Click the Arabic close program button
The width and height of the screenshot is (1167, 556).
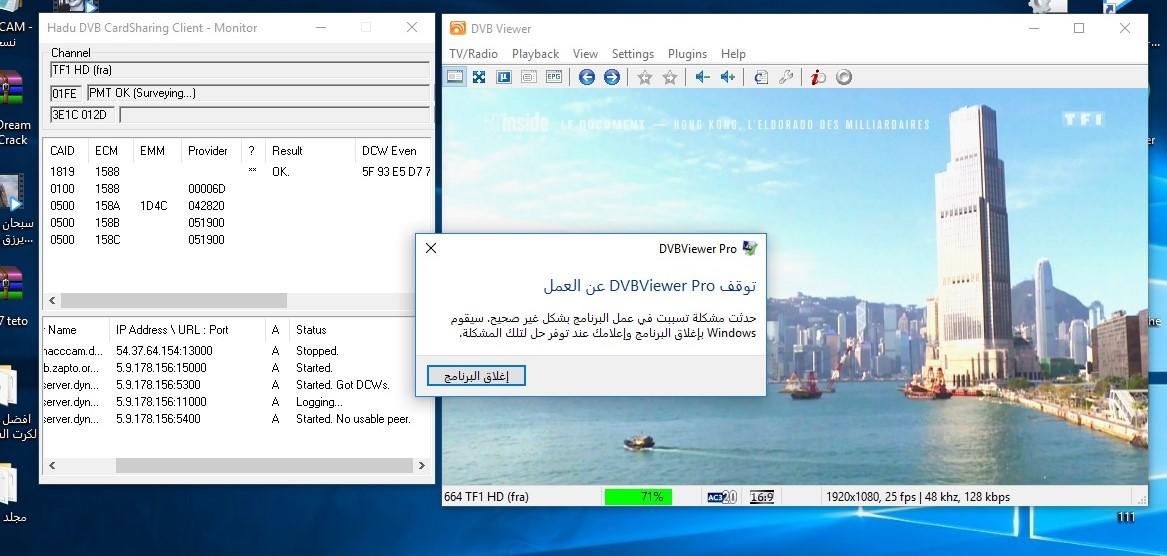(x=476, y=376)
